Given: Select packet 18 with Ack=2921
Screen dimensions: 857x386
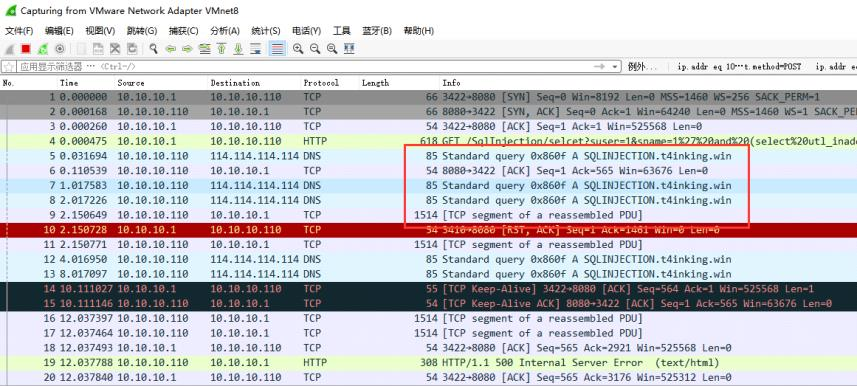Looking at the screenshot, I should click(428, 348).
